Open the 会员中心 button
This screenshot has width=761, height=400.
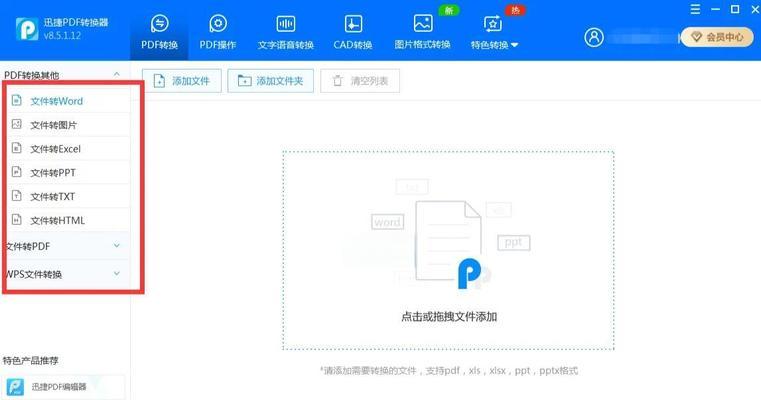717,37
